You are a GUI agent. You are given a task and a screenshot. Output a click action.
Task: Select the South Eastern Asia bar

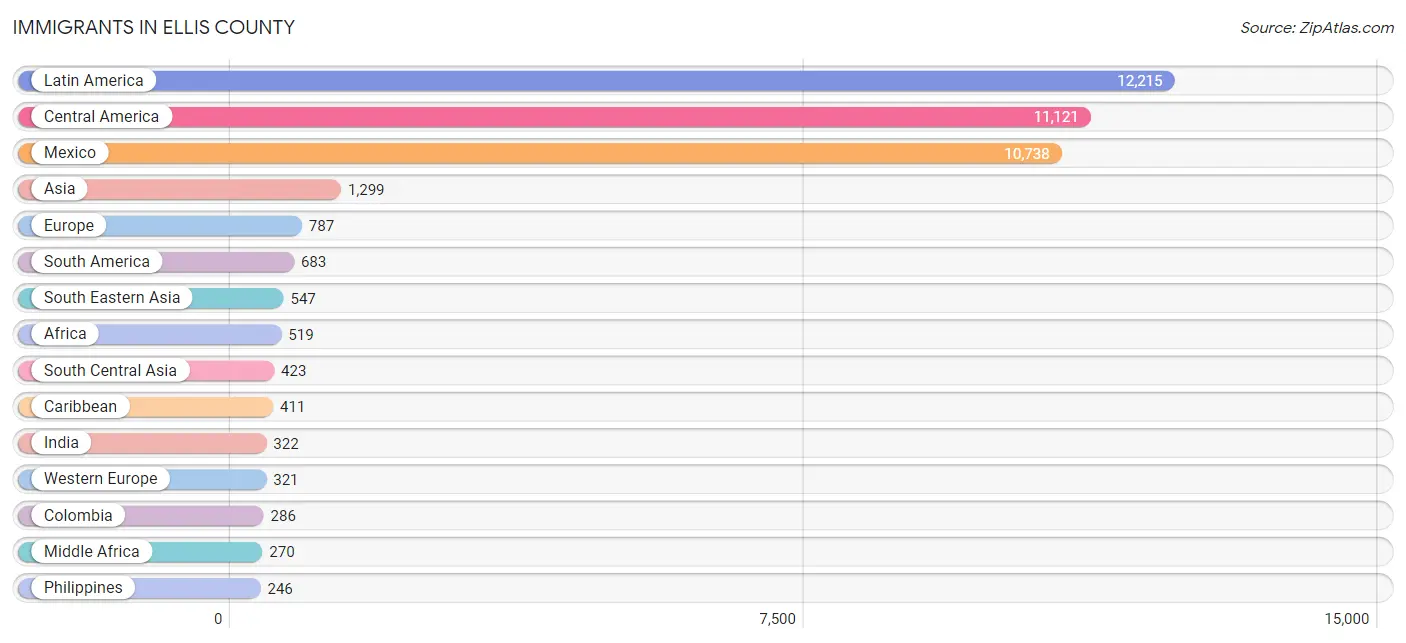(151, 298)
